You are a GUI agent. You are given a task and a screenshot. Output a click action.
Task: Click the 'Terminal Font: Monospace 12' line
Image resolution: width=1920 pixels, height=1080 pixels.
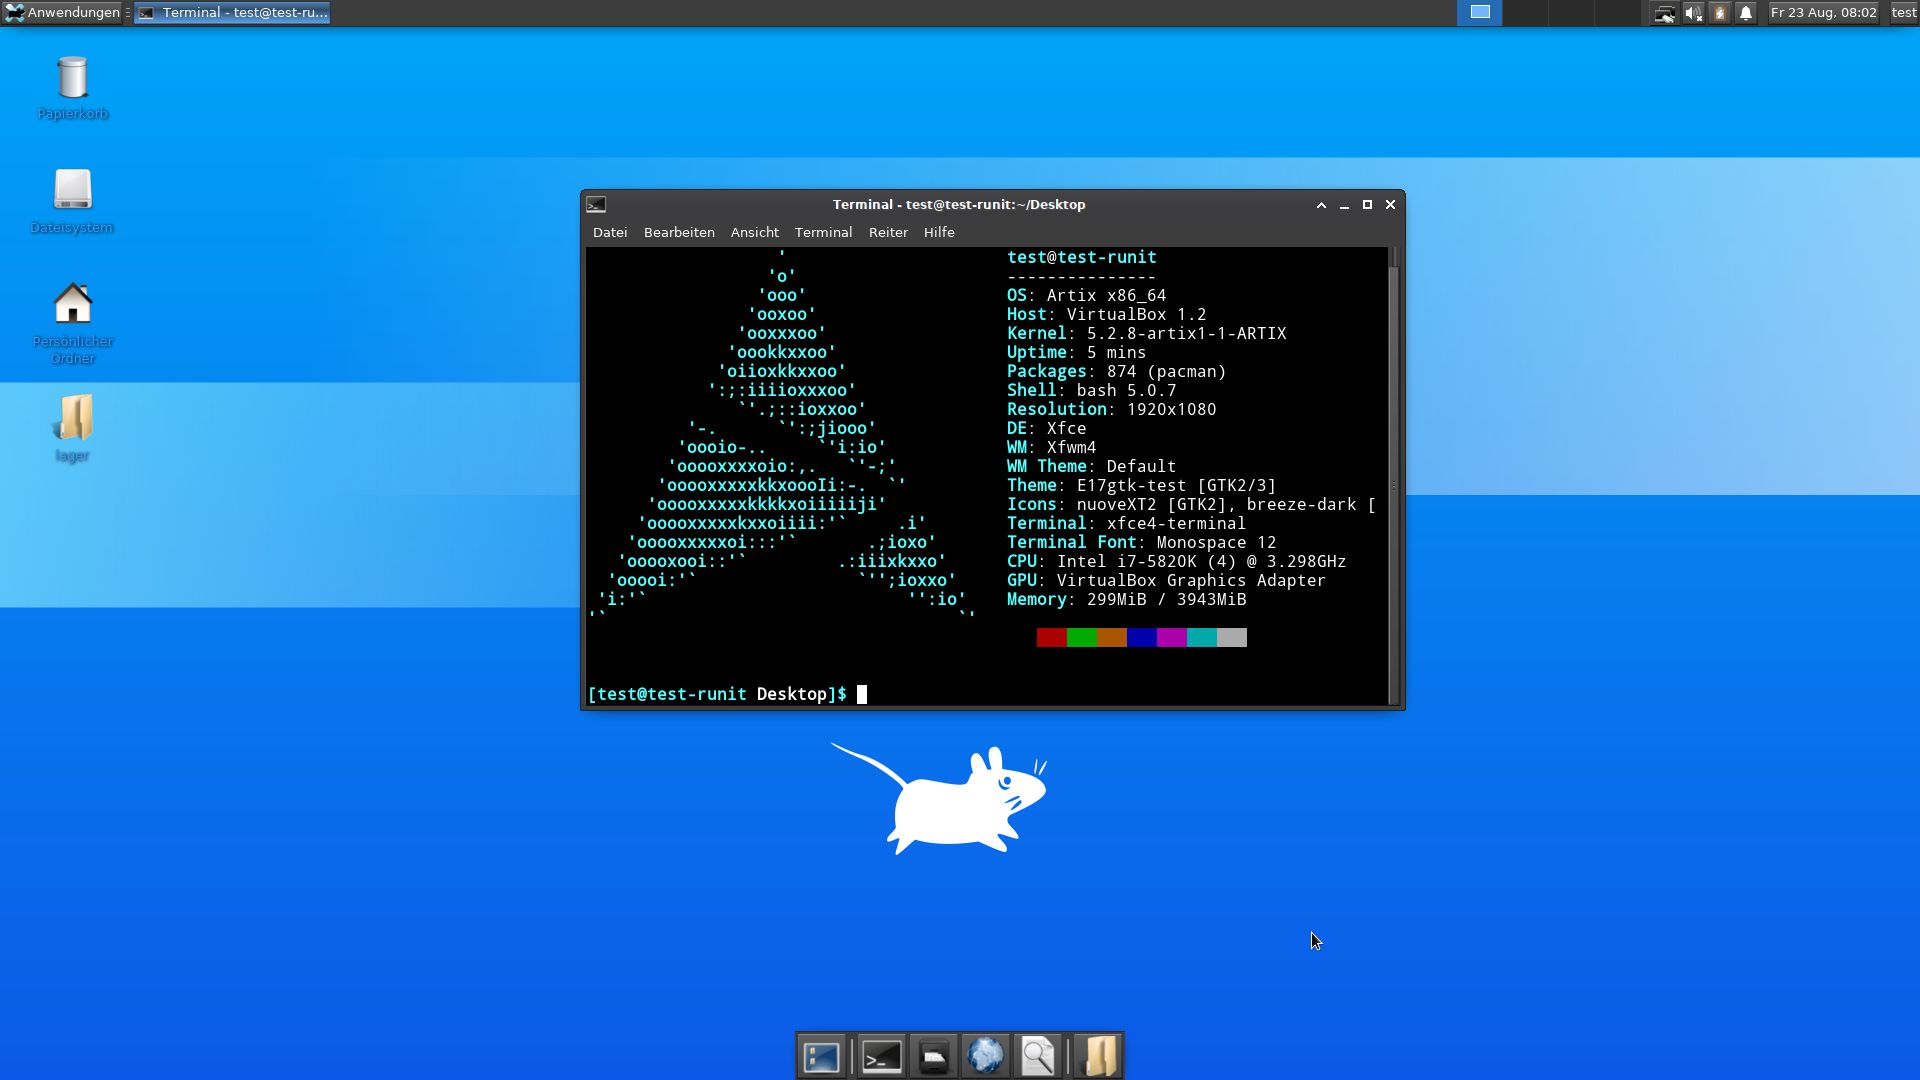tap(1141, 542)
